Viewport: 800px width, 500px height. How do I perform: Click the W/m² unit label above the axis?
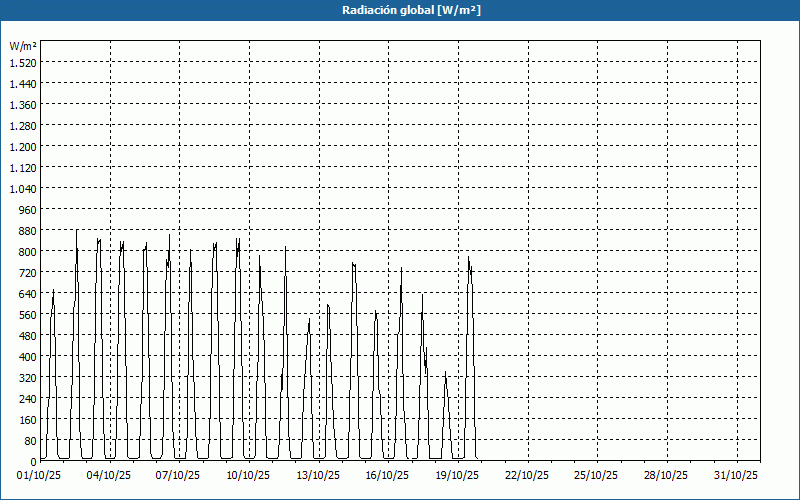pos(23,46)
